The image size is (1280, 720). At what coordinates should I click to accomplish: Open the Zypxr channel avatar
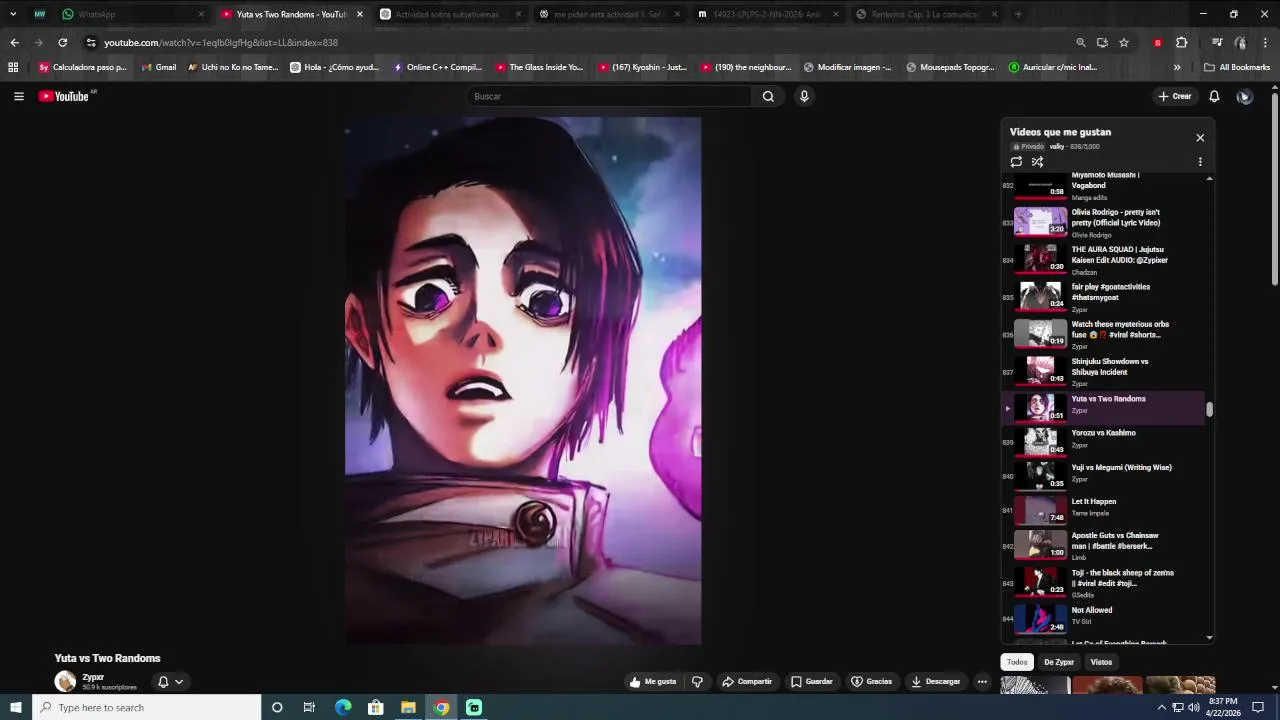65,682
